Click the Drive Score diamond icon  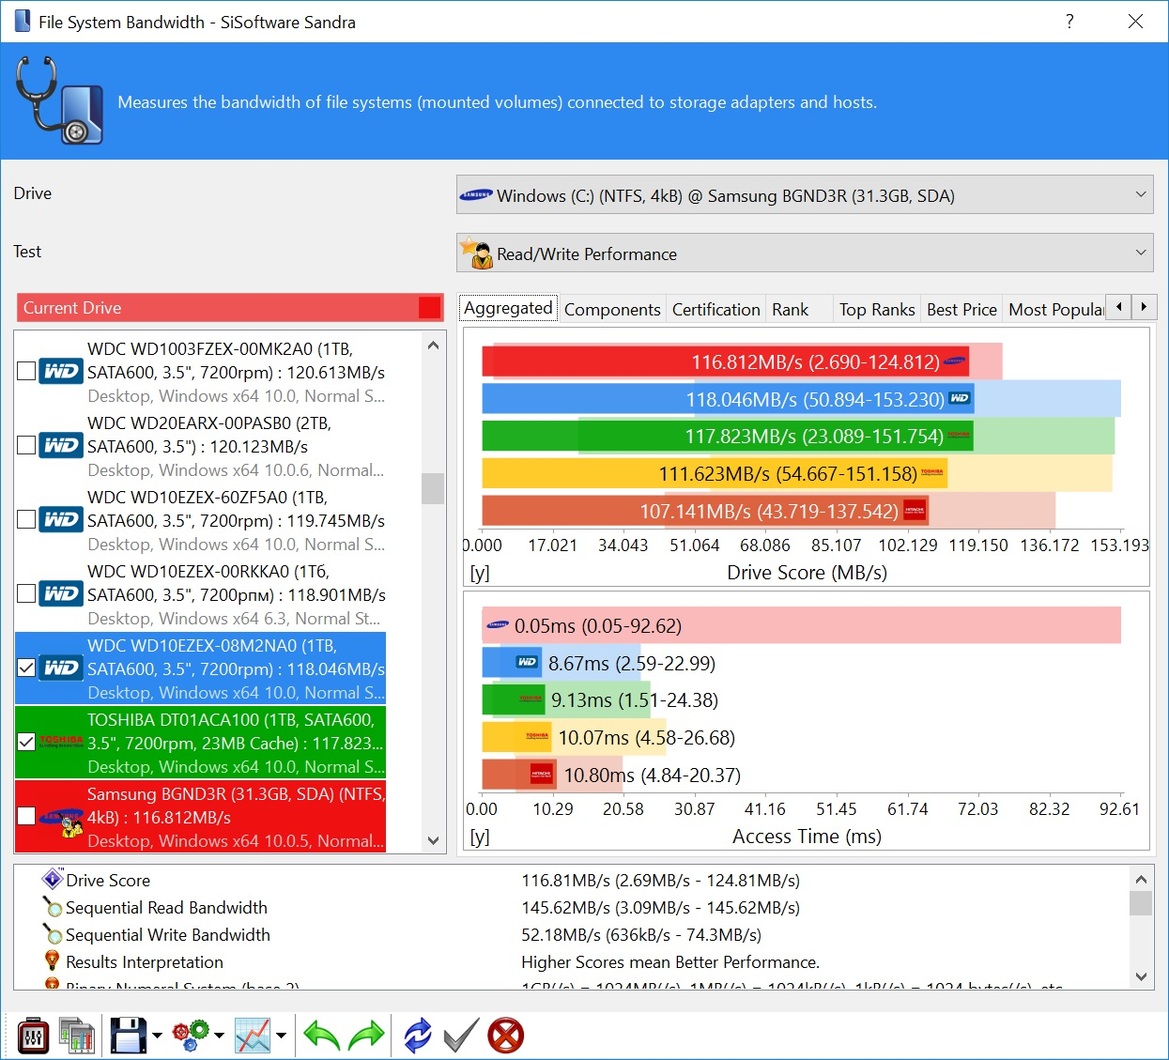pyautogui.click(x=52, y=879)
